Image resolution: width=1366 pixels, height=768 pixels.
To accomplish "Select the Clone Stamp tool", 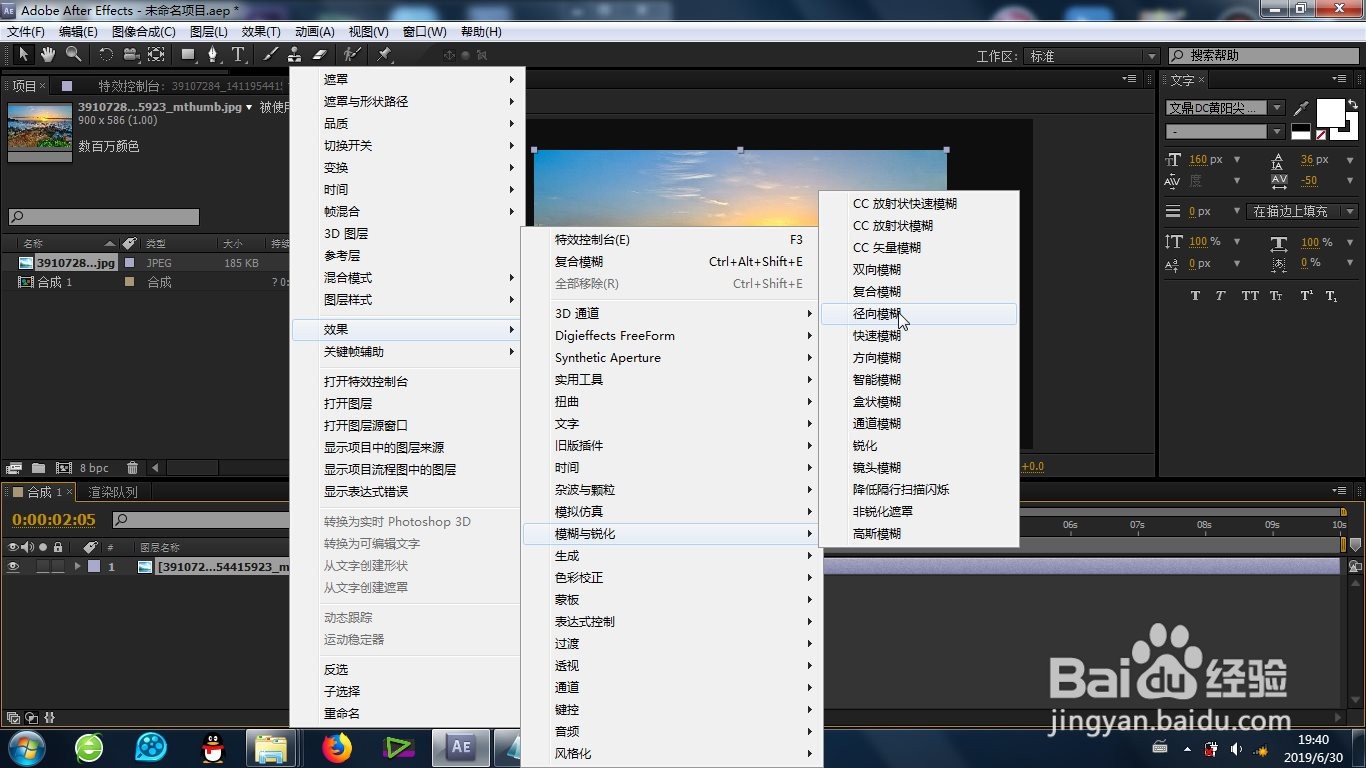I will point(295,55).
